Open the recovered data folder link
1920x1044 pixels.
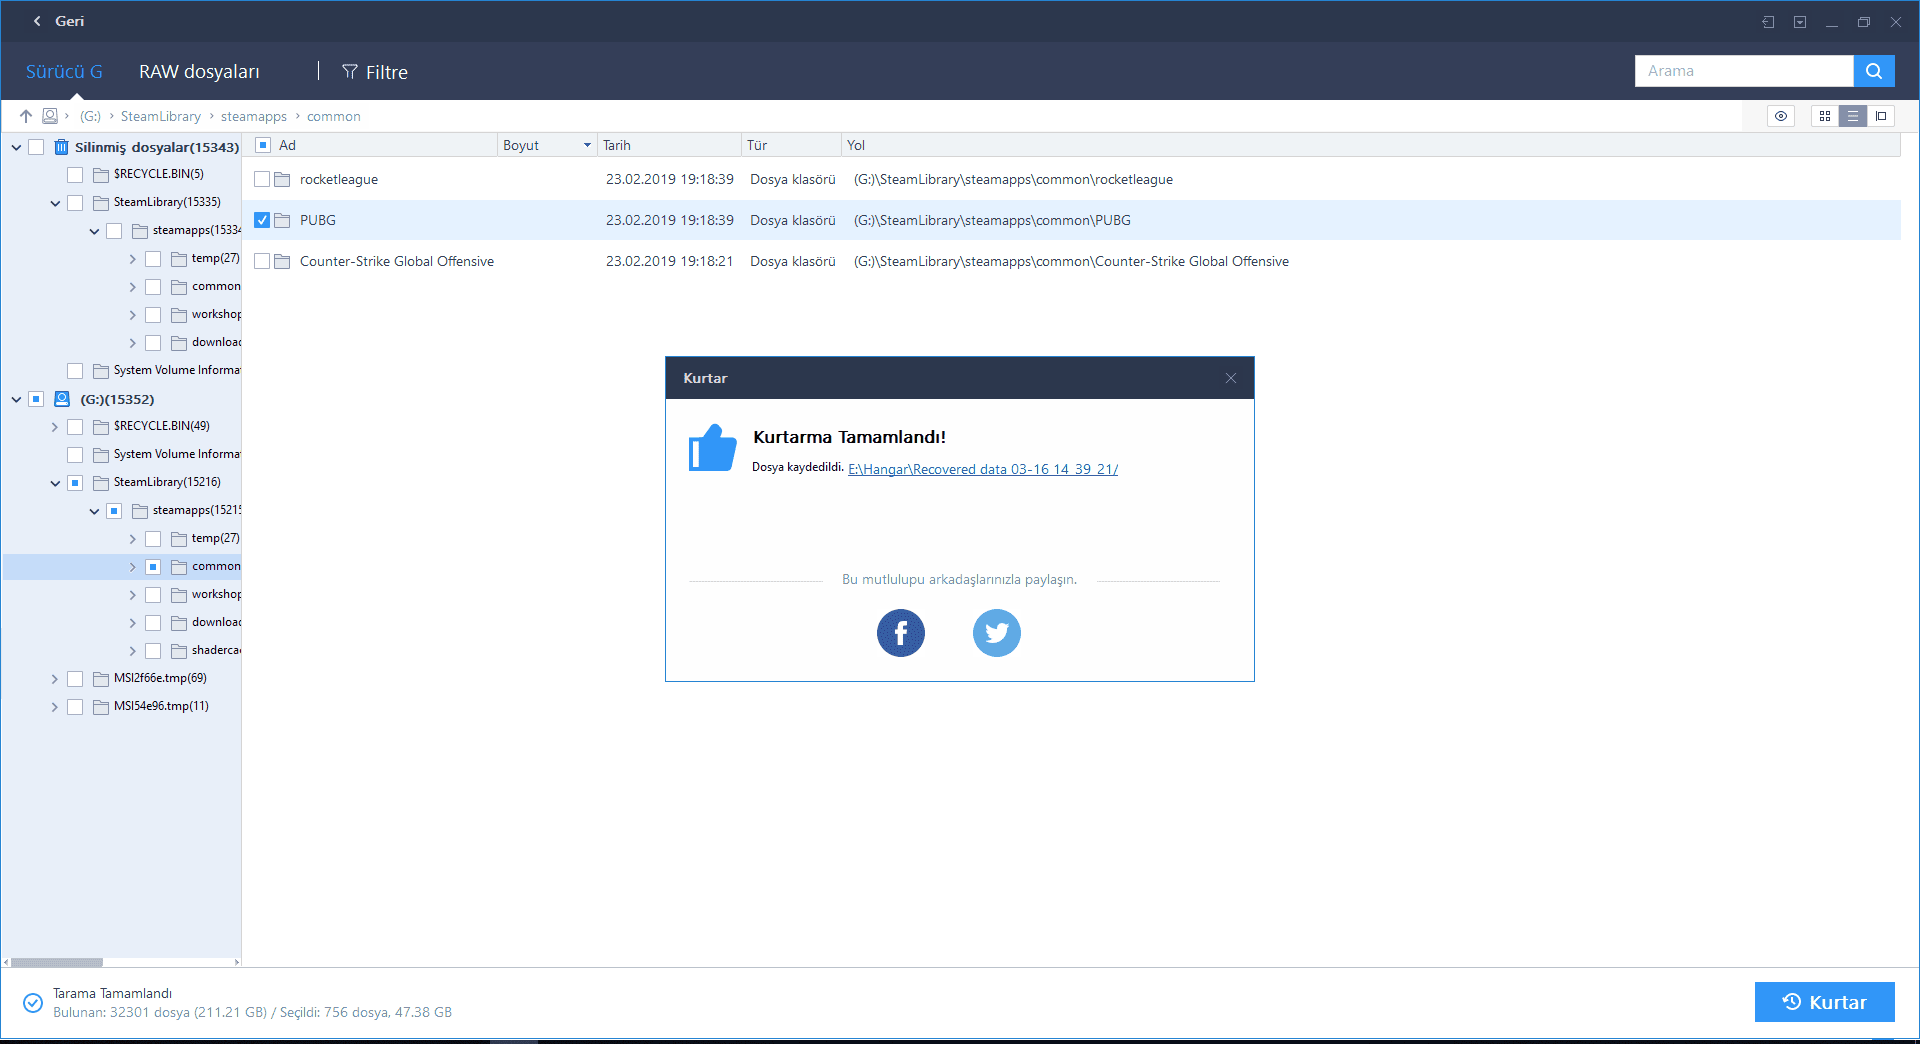[982, 469]
